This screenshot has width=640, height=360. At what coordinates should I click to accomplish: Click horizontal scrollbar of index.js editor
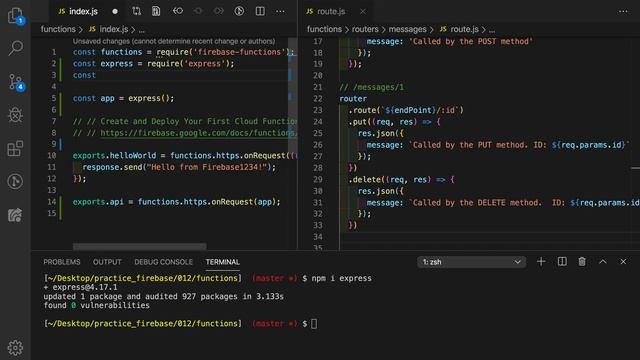(140, 246)
